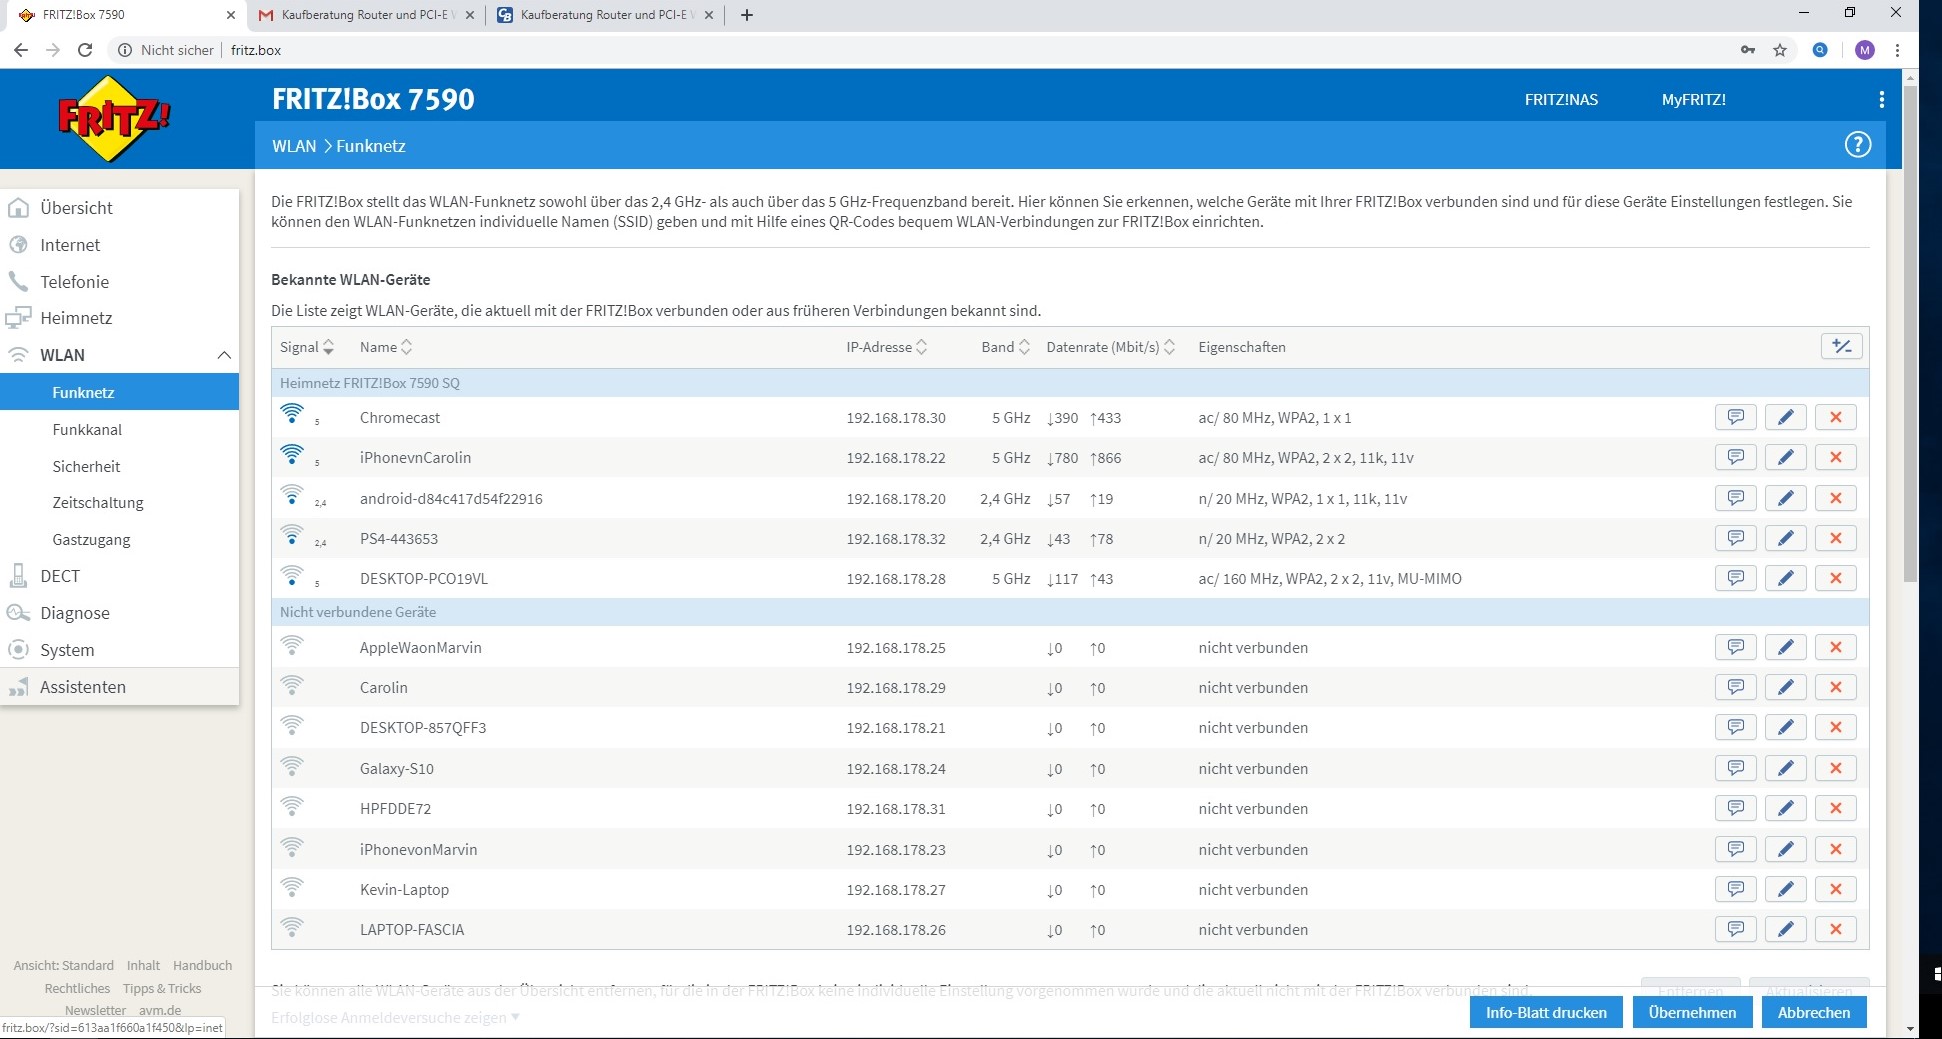This screenshot has height=1039, width=1942.
Task: Edit the LAPTOP-FASCIA device
Action: point(1785,930)
